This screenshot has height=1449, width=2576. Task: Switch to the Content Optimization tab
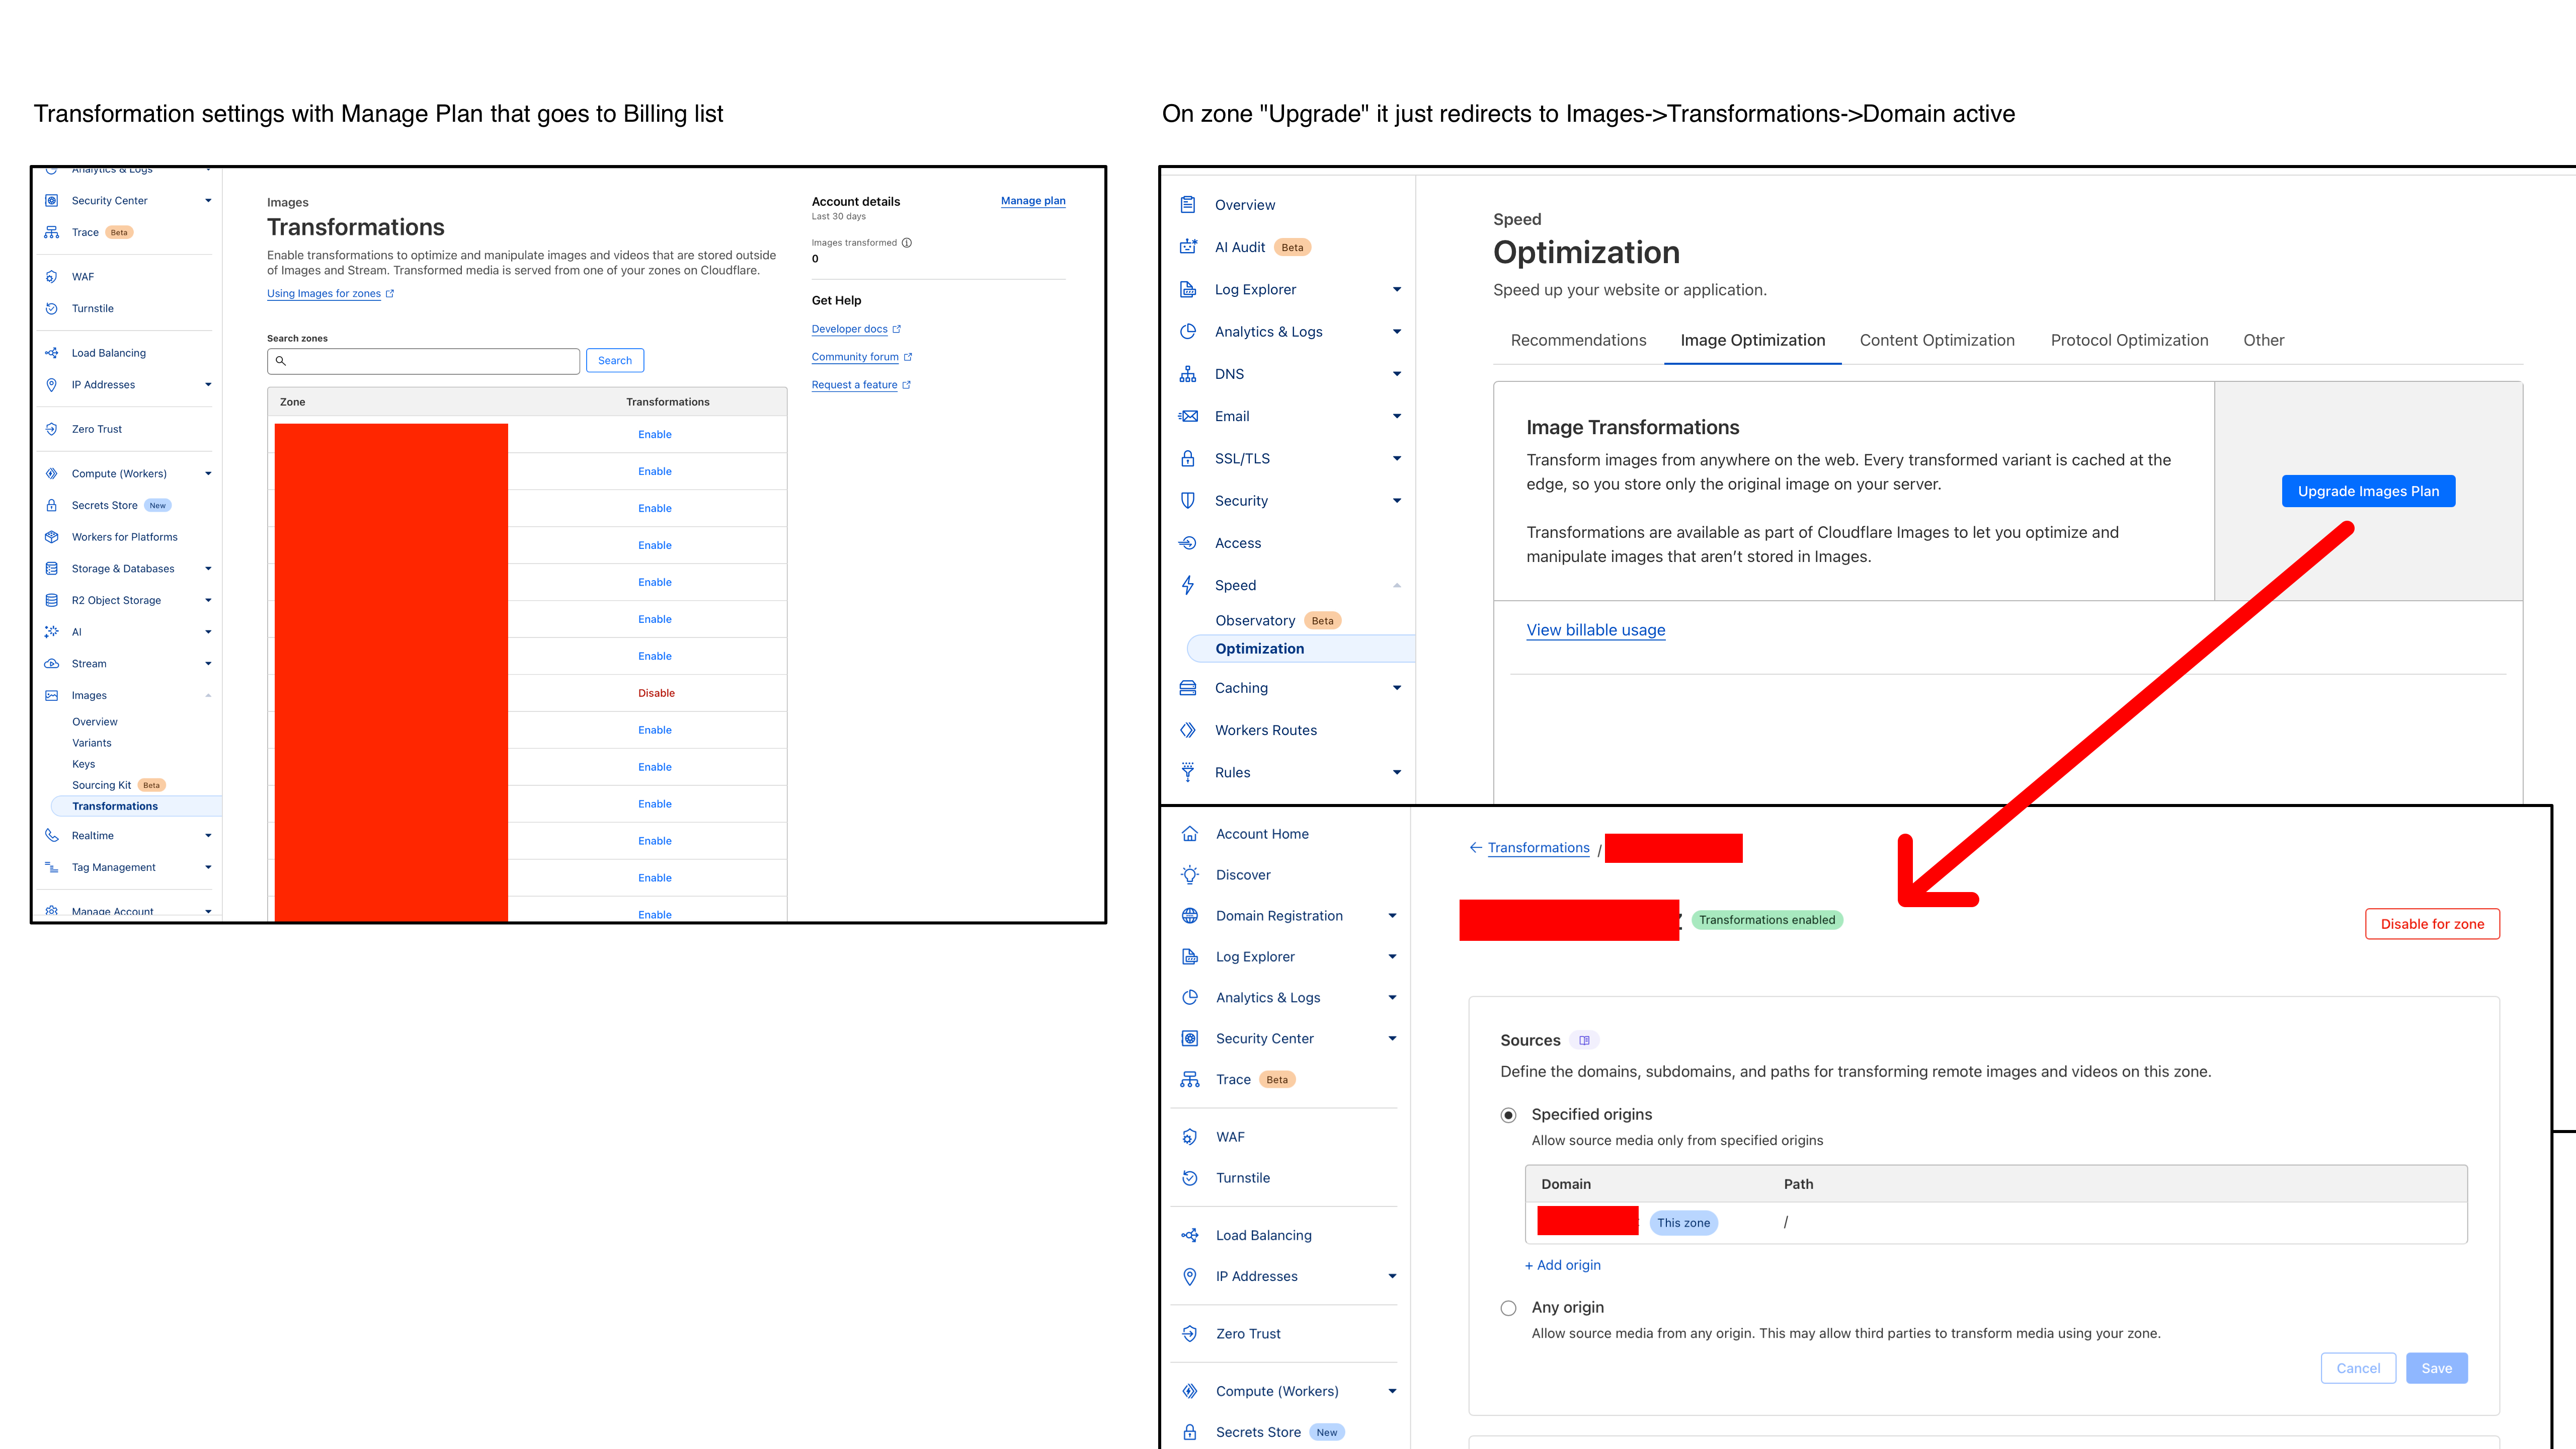pos(1937,340)
